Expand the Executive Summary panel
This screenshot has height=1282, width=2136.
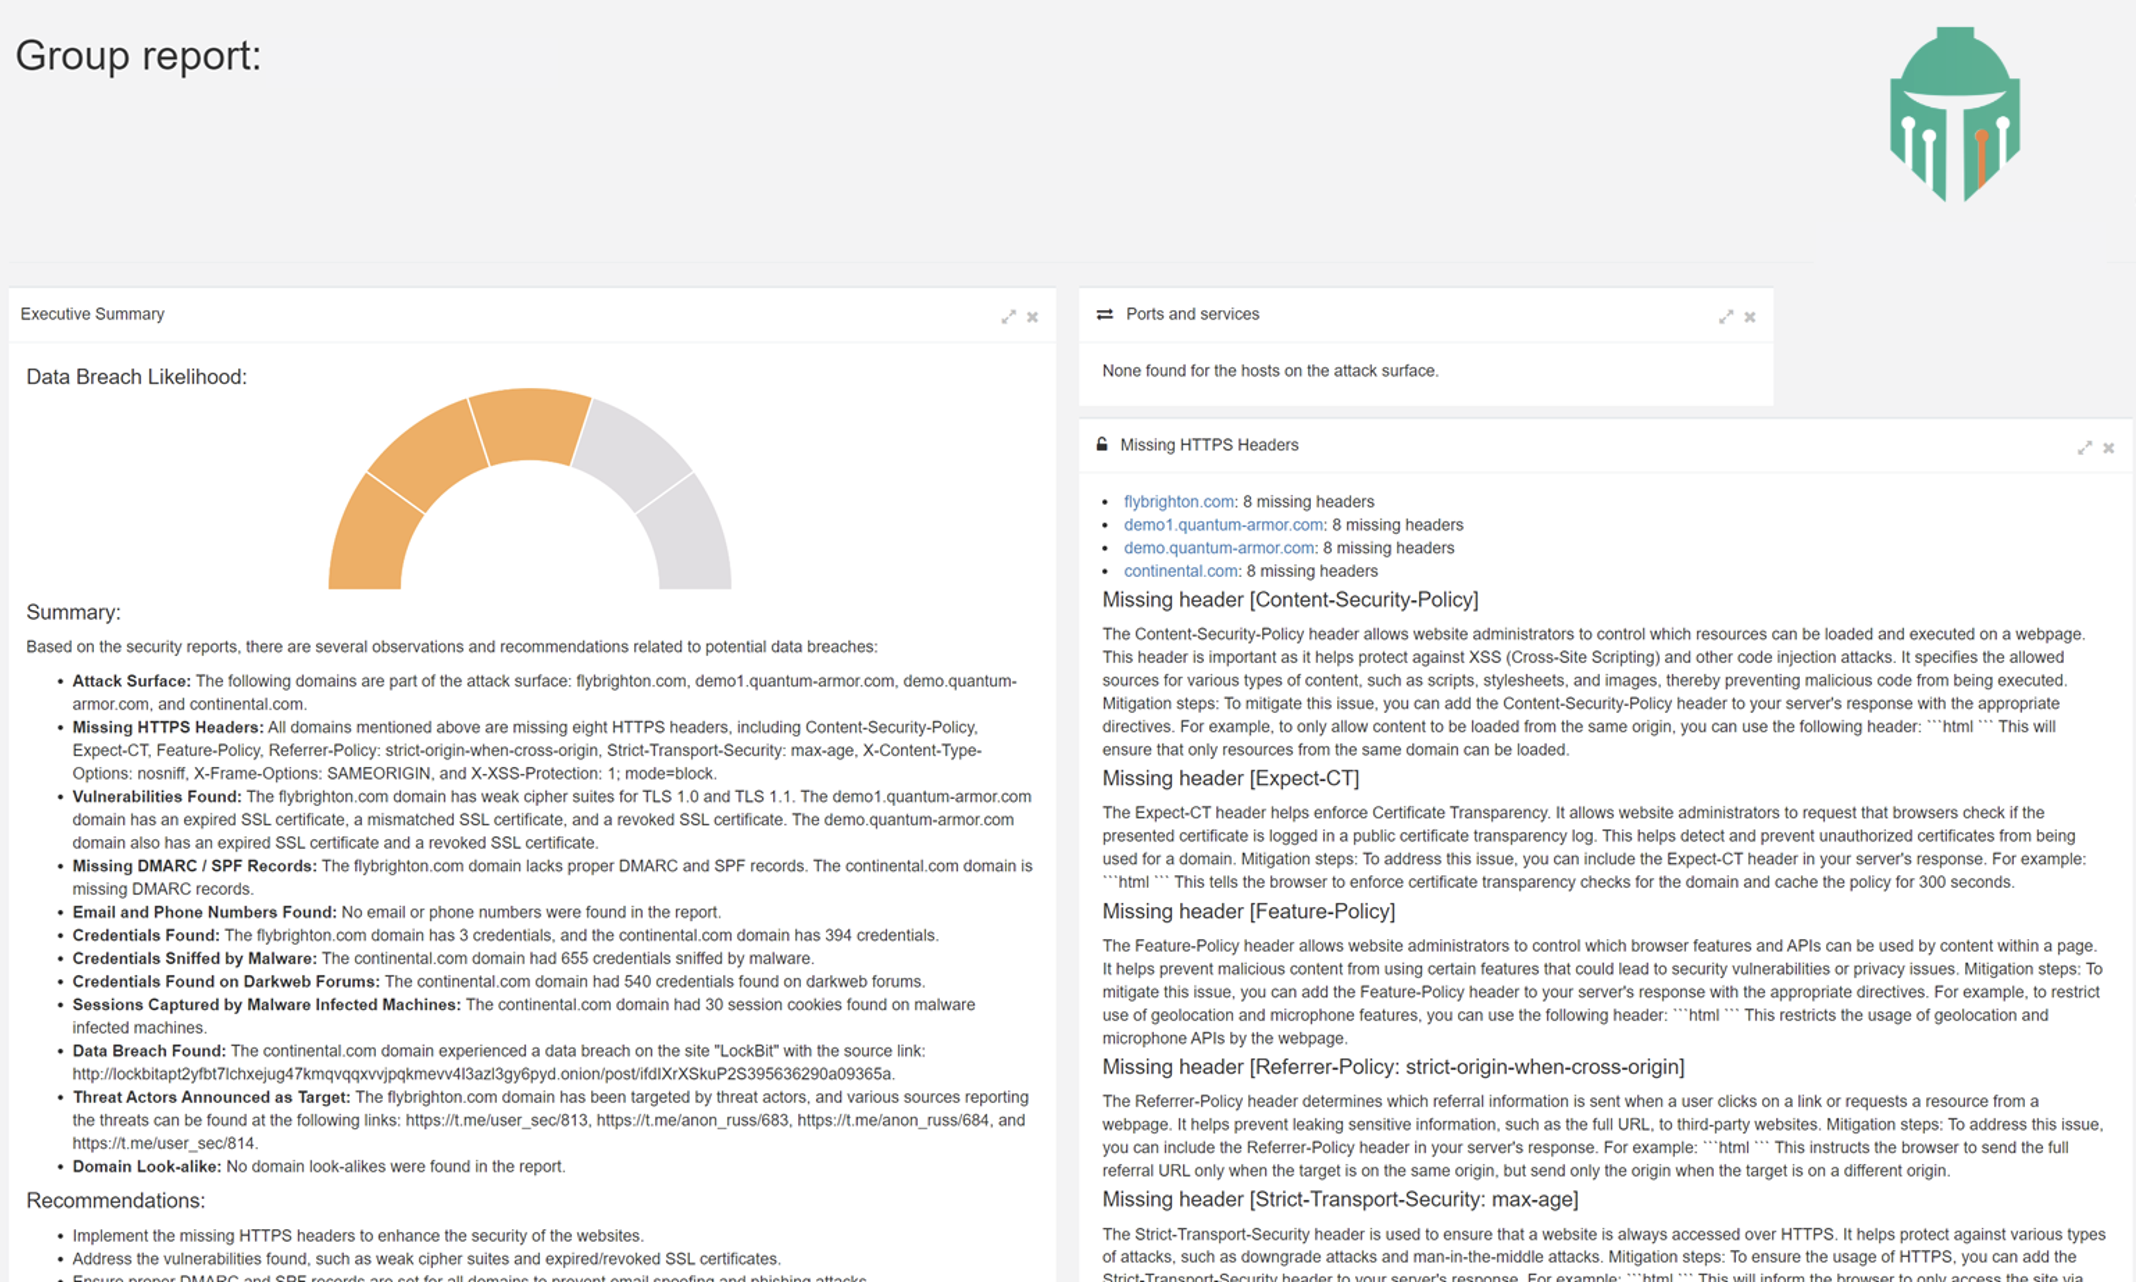point(1008,317)
